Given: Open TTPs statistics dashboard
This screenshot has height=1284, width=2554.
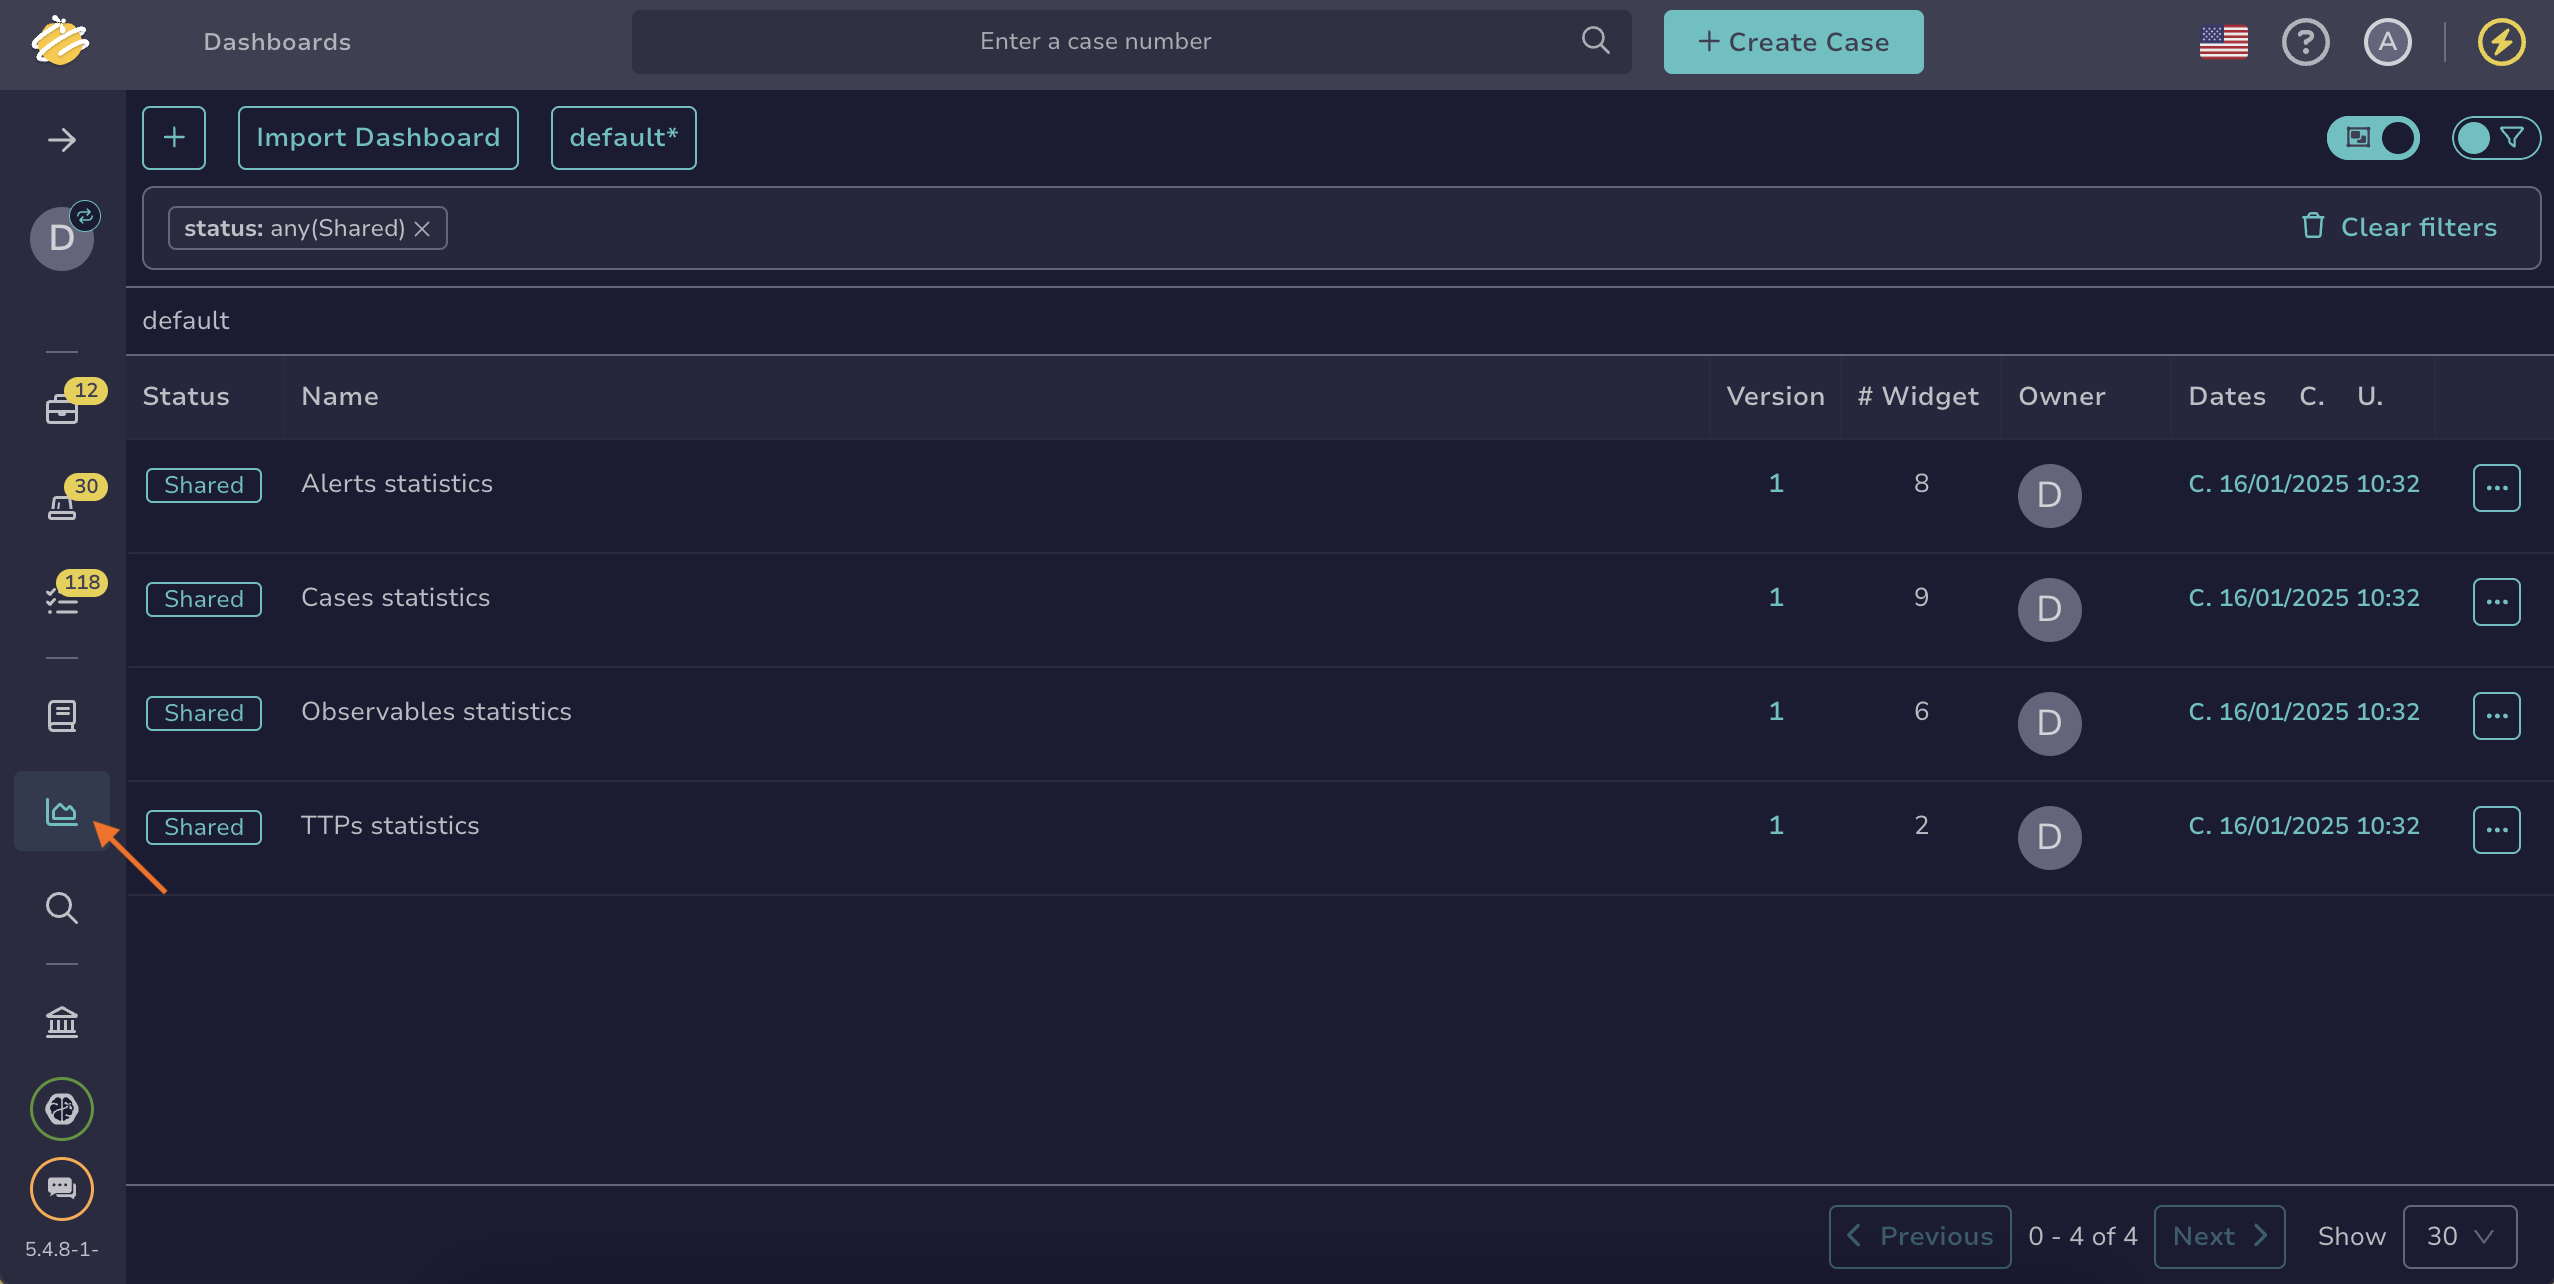Looking at the screenshot, I should point(390,826).
